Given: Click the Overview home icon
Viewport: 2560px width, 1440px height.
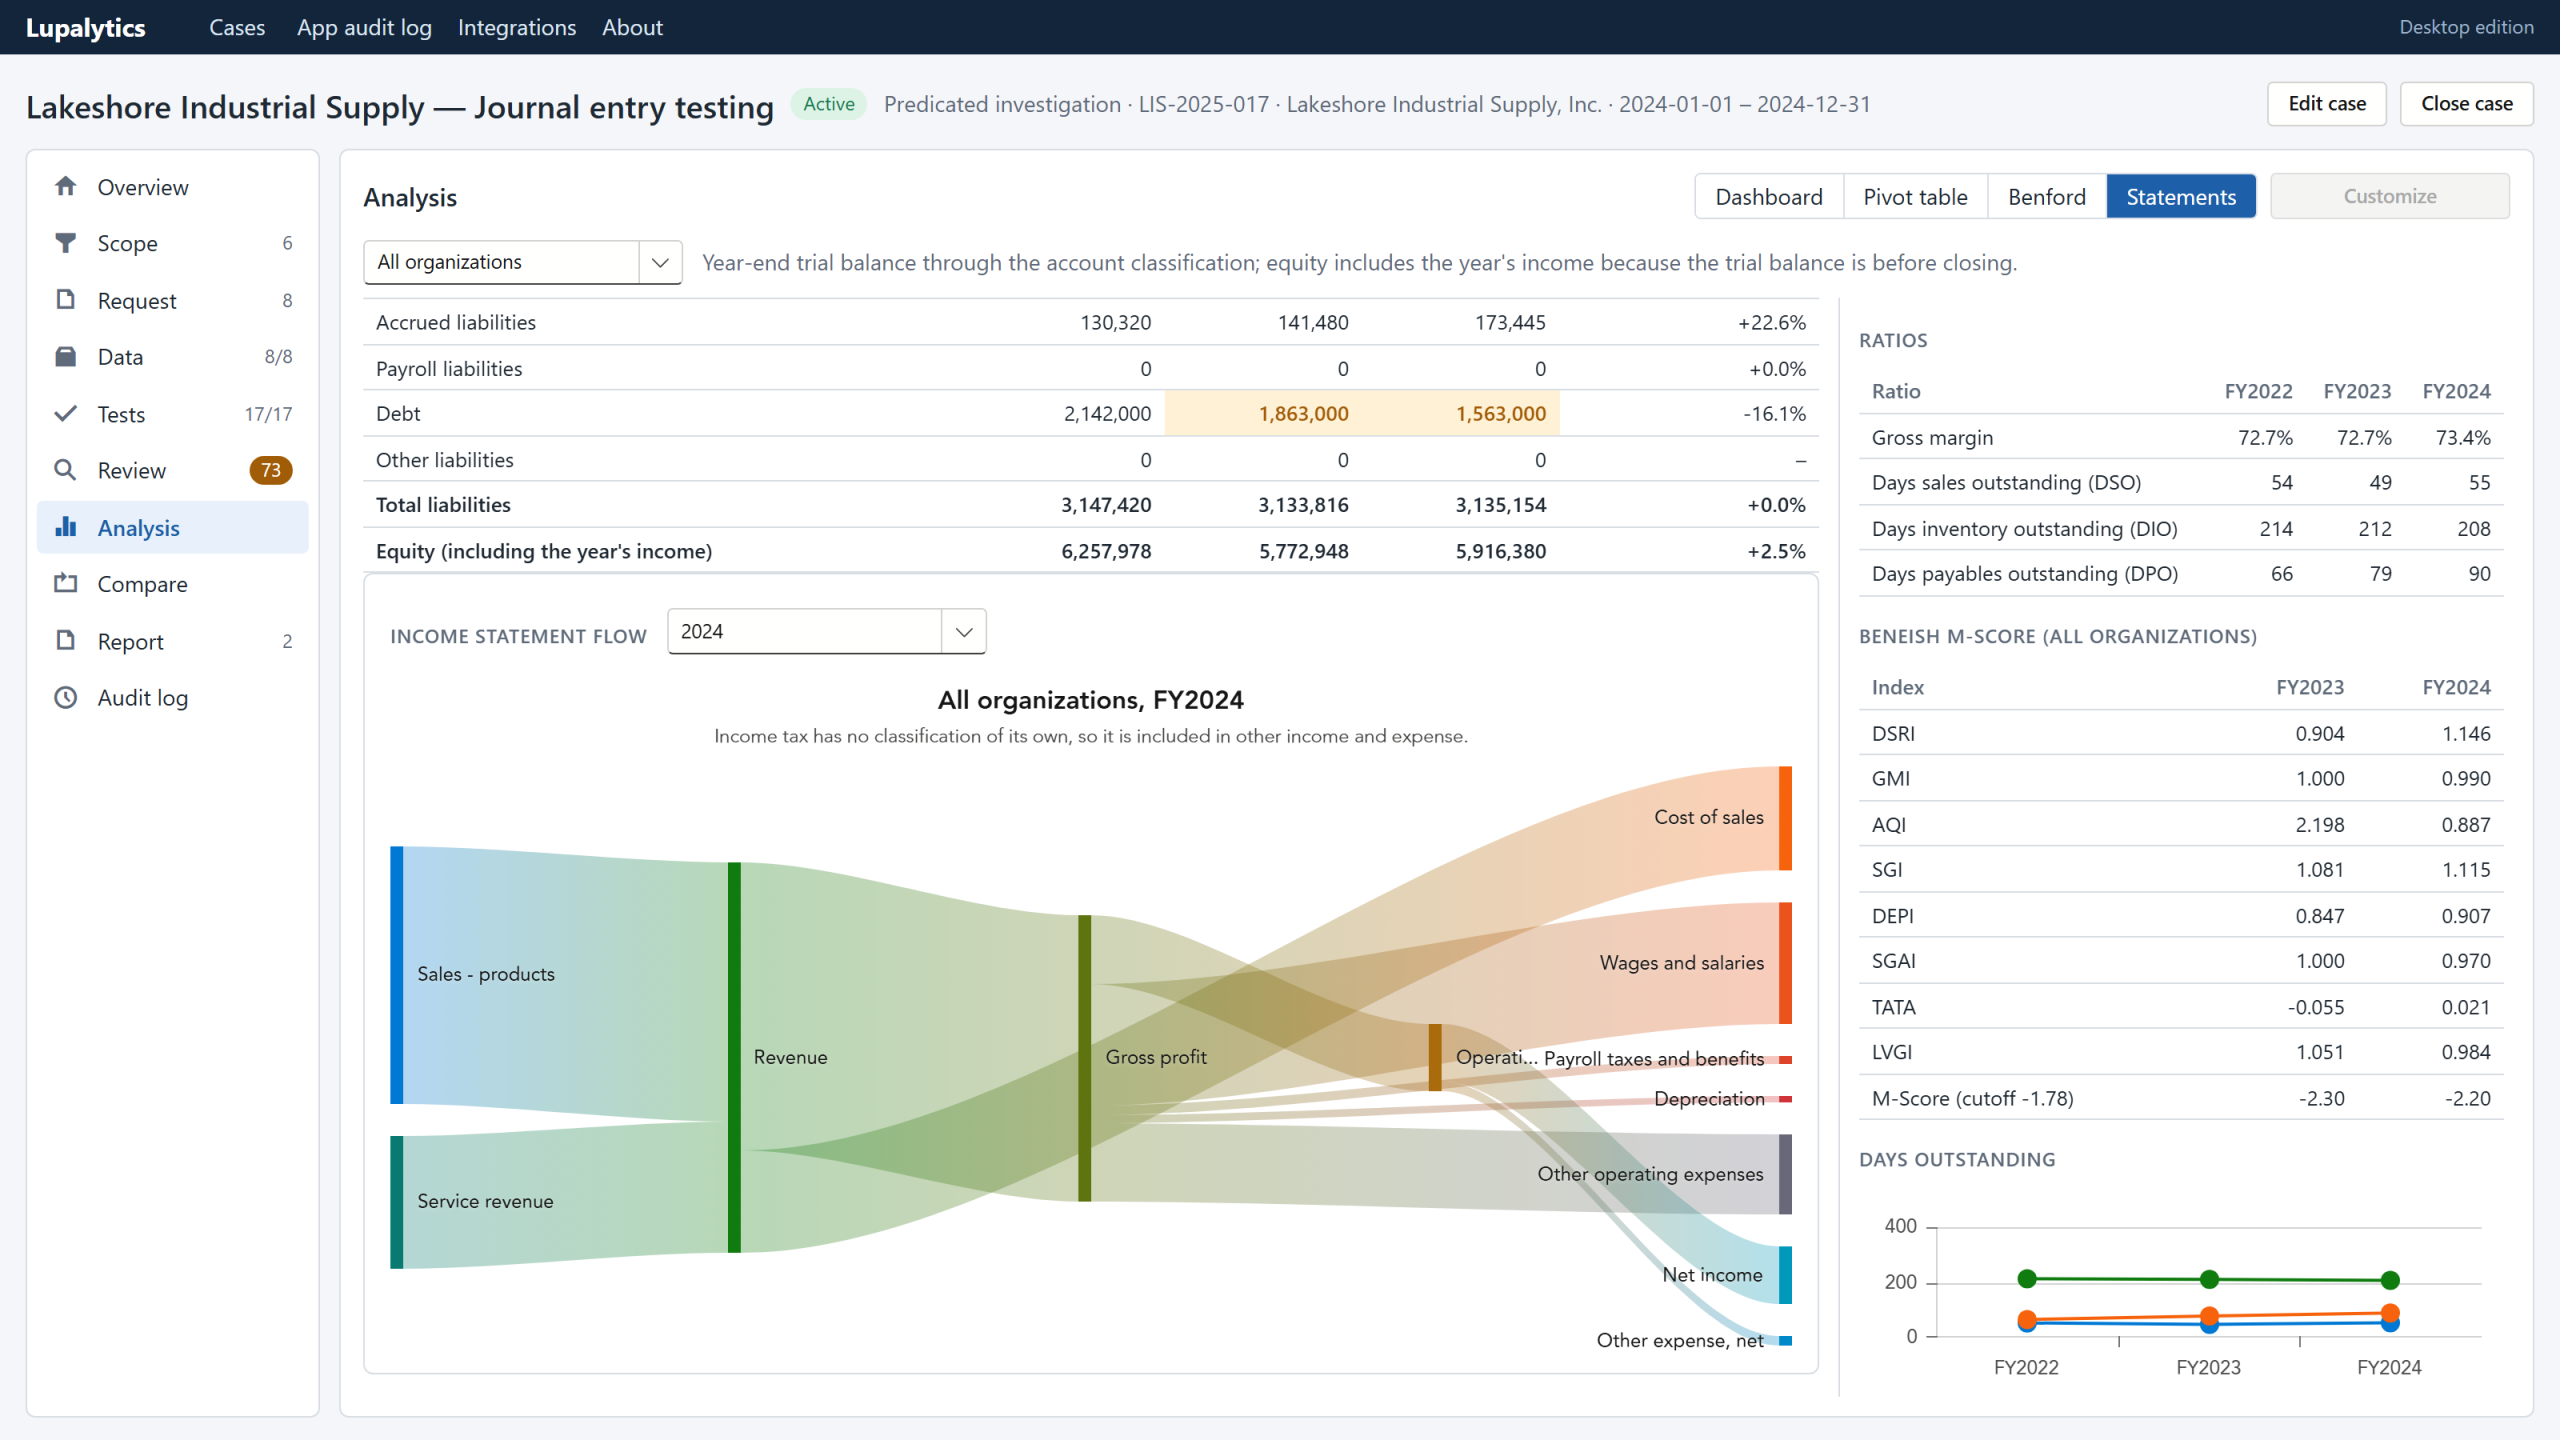Looking at the screenshot, I should [x=66, y=187].
